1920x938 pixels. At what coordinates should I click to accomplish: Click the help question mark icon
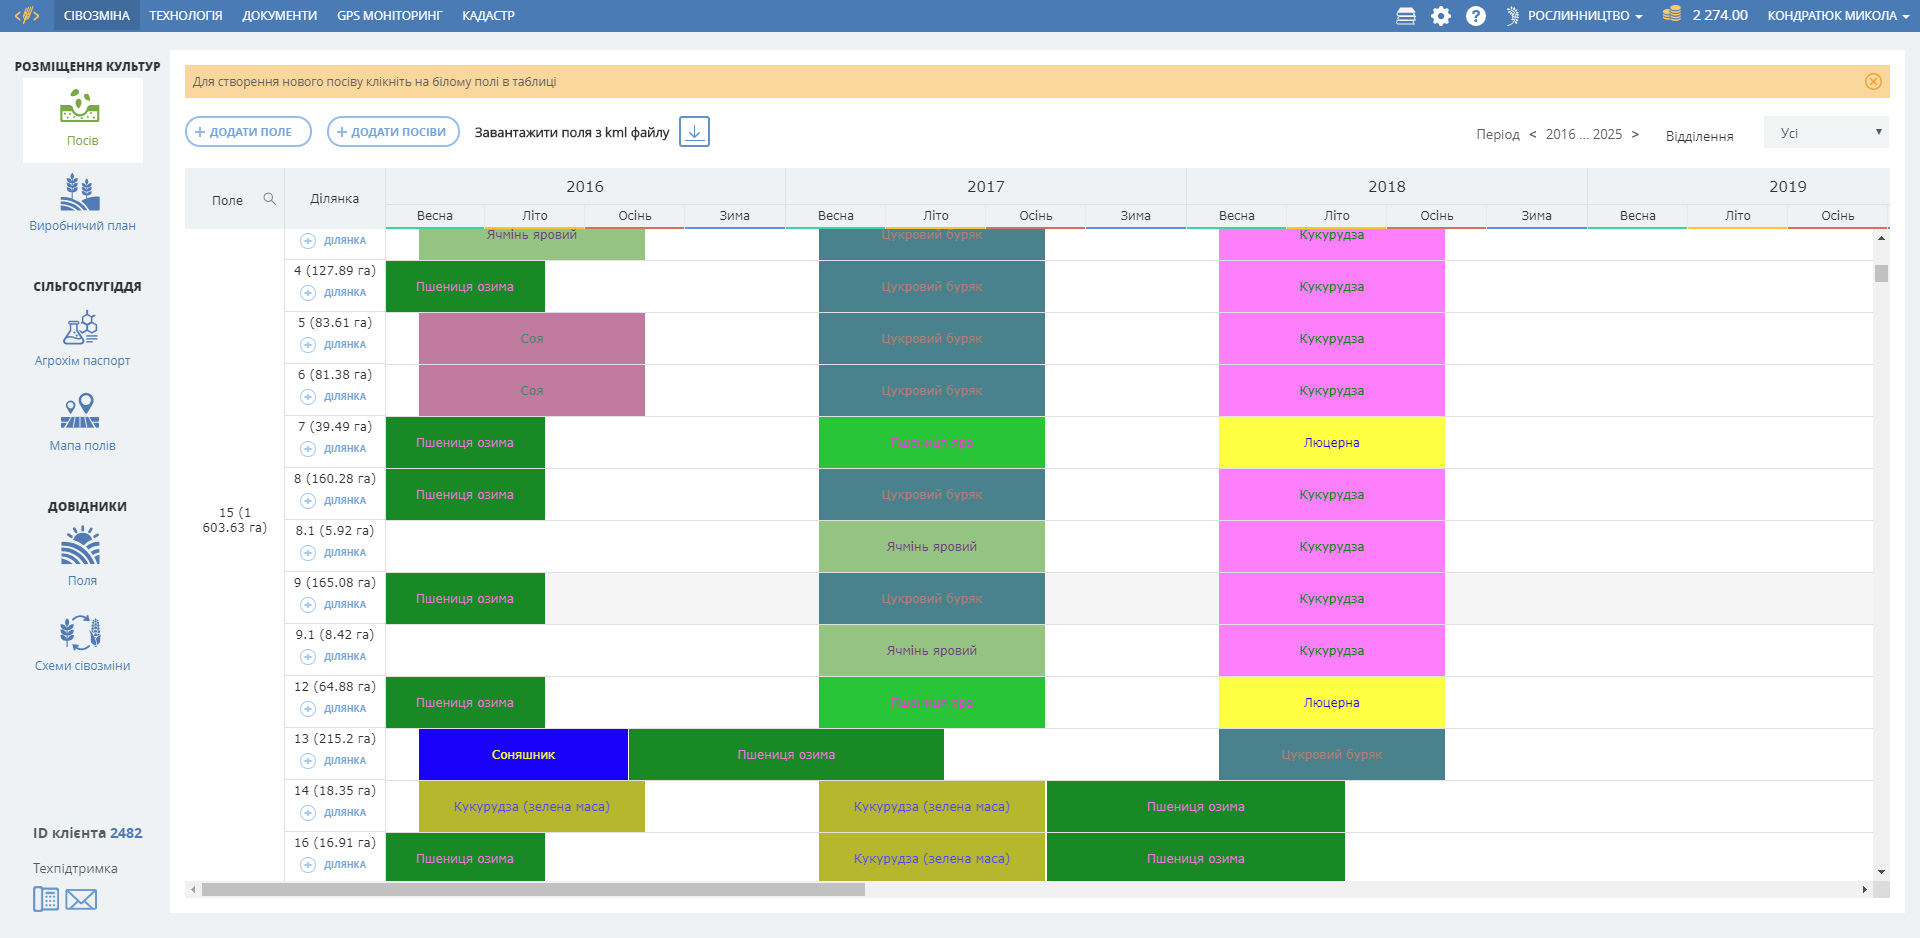click(x=1475, y=16)
